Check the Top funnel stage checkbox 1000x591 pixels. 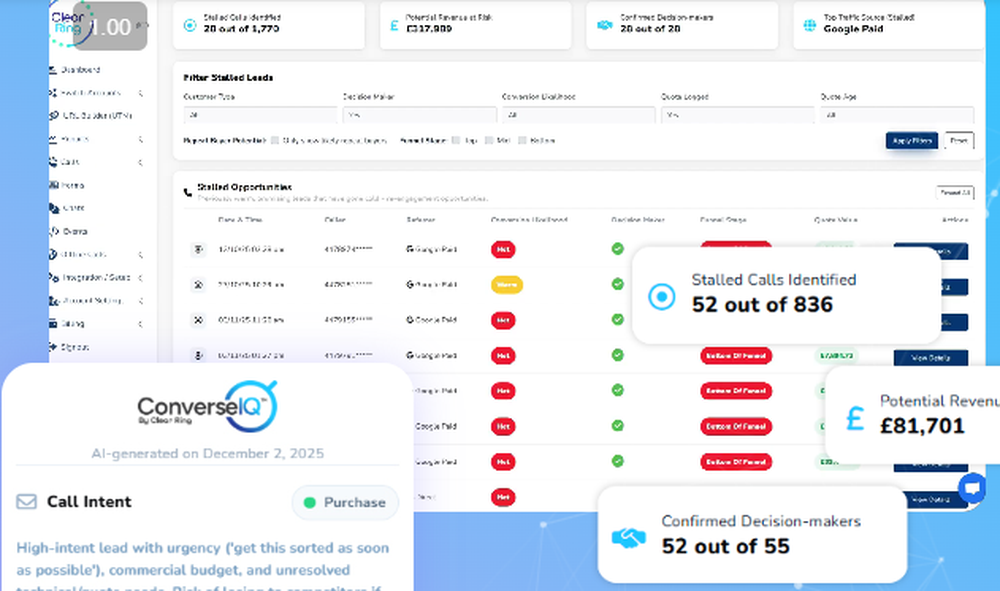coord(456,141)
